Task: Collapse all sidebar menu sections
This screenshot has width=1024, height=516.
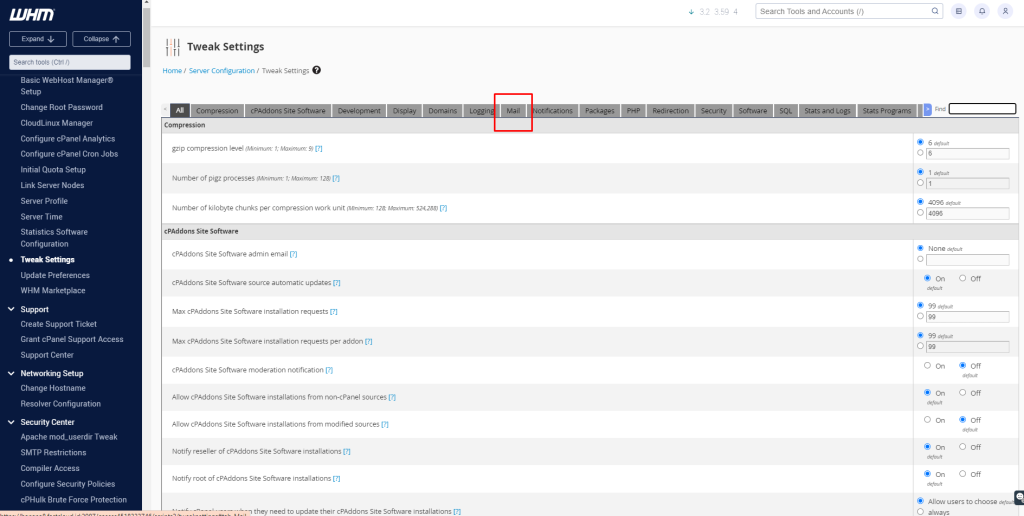Action: click(x=101, y=39)
